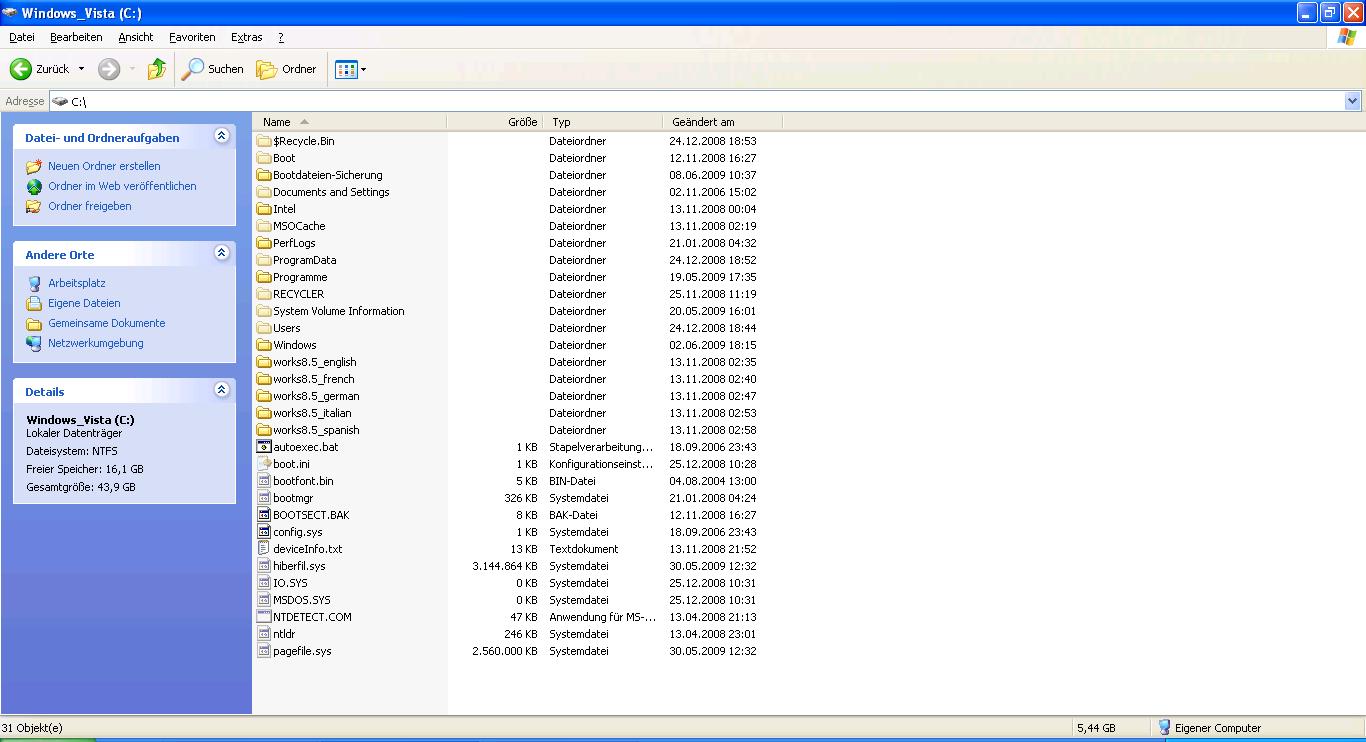Go up one folder level icon
Image resolution: width=1366 pixels, height=742 pixels.
pos(157,69)
